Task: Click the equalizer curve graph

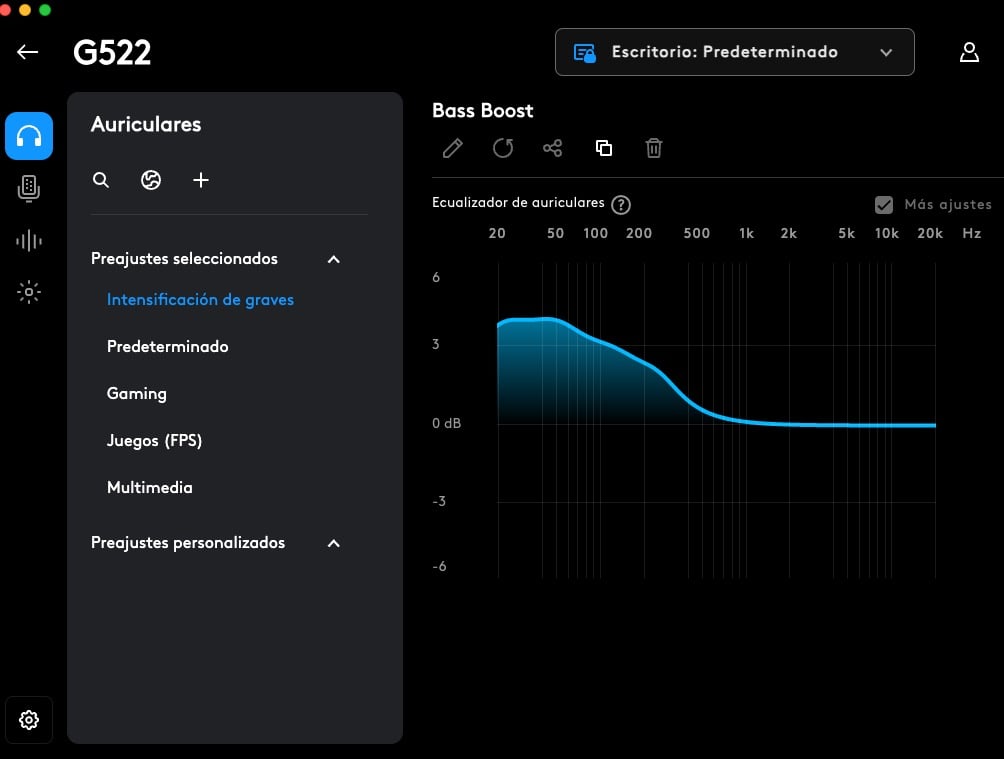Action: tap(717, 421)
